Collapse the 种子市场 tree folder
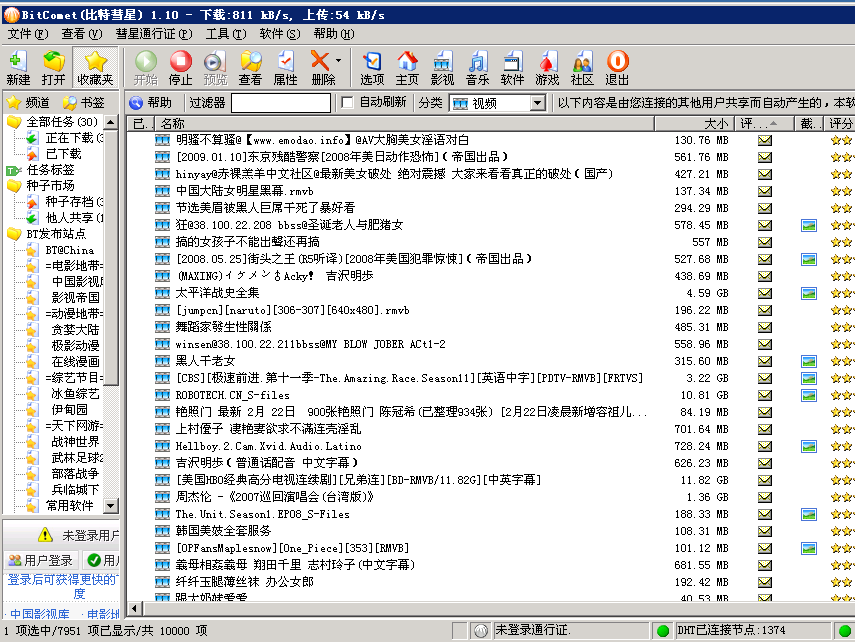Viewport: 855px width, 642px height. 14,186
